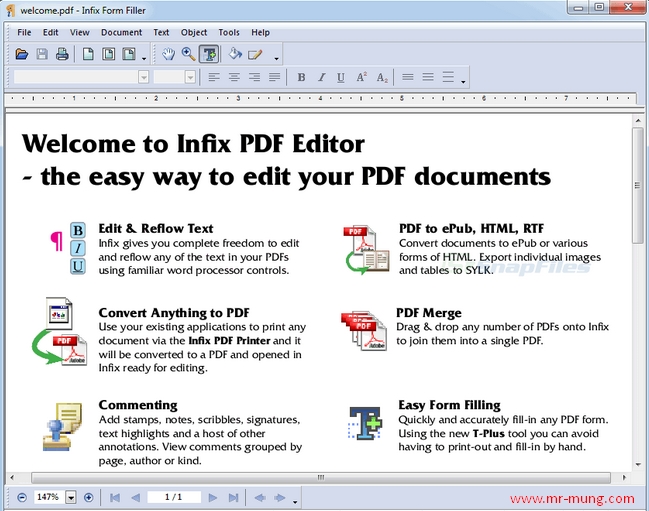649x511 pixels.
Task: Set wide line spacing
Action: pyautogui.click(x=448, y=77)
